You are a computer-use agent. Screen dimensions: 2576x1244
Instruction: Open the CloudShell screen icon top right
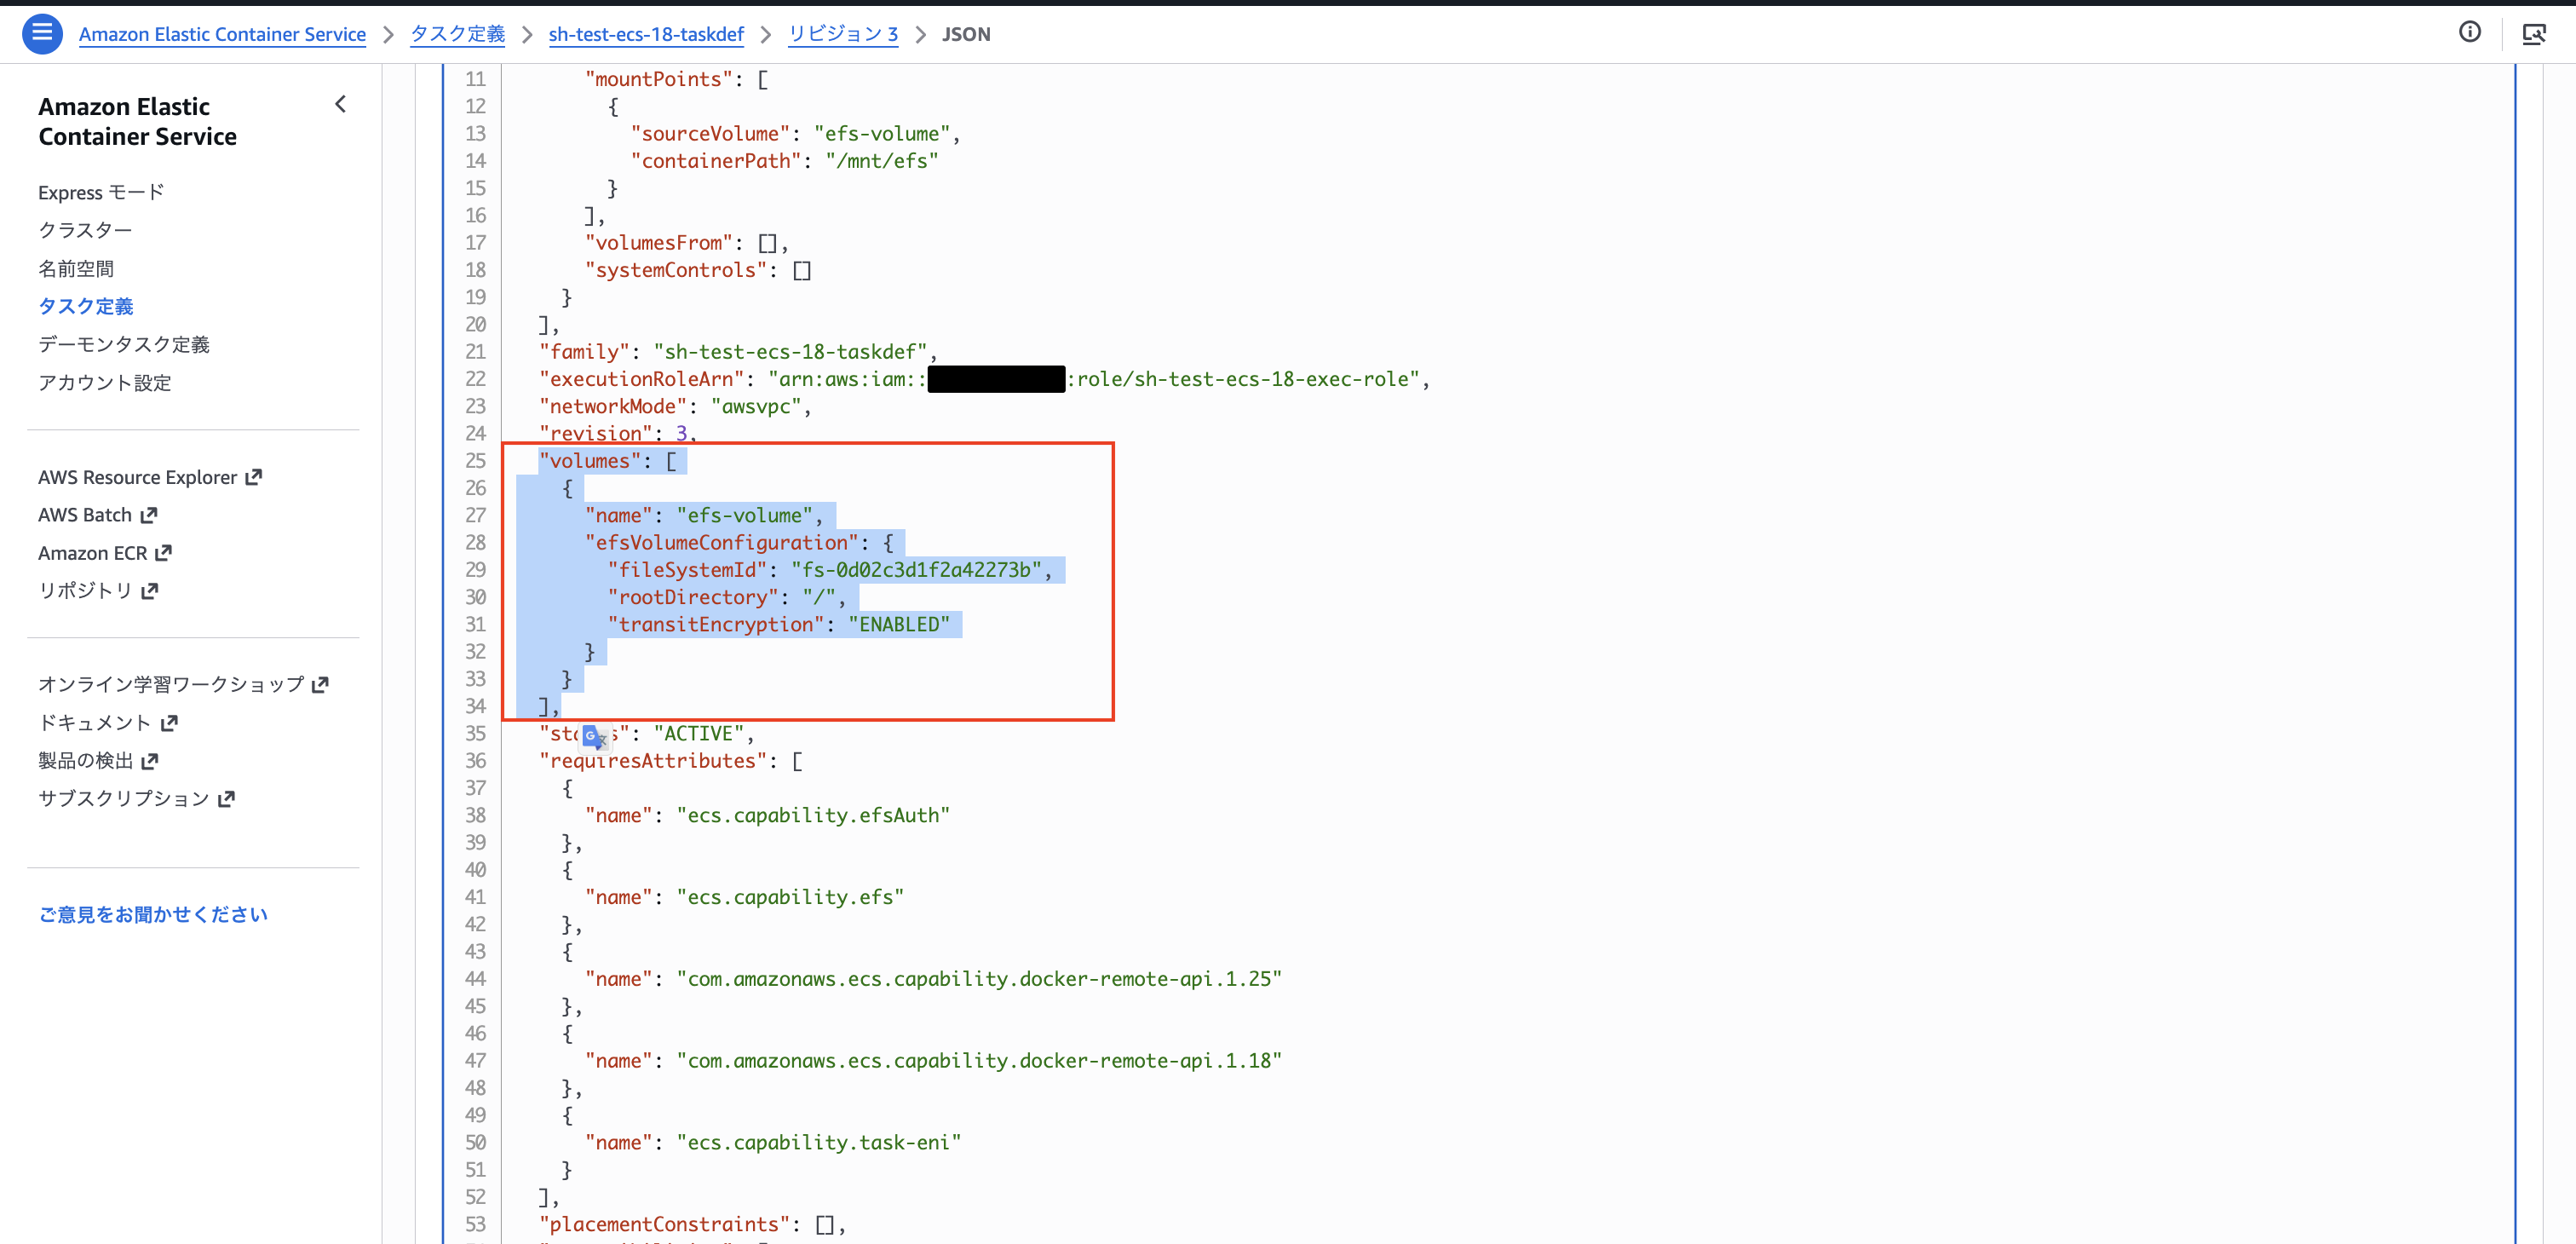pyautogui.click(x=2533, y=34)
